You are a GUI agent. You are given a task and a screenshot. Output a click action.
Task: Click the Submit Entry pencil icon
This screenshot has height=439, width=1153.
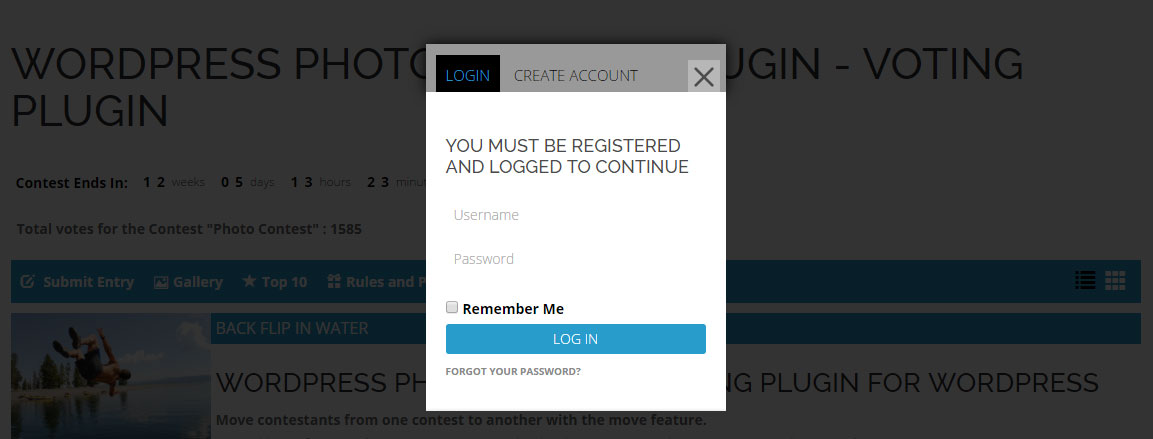(x=28, y=282)
